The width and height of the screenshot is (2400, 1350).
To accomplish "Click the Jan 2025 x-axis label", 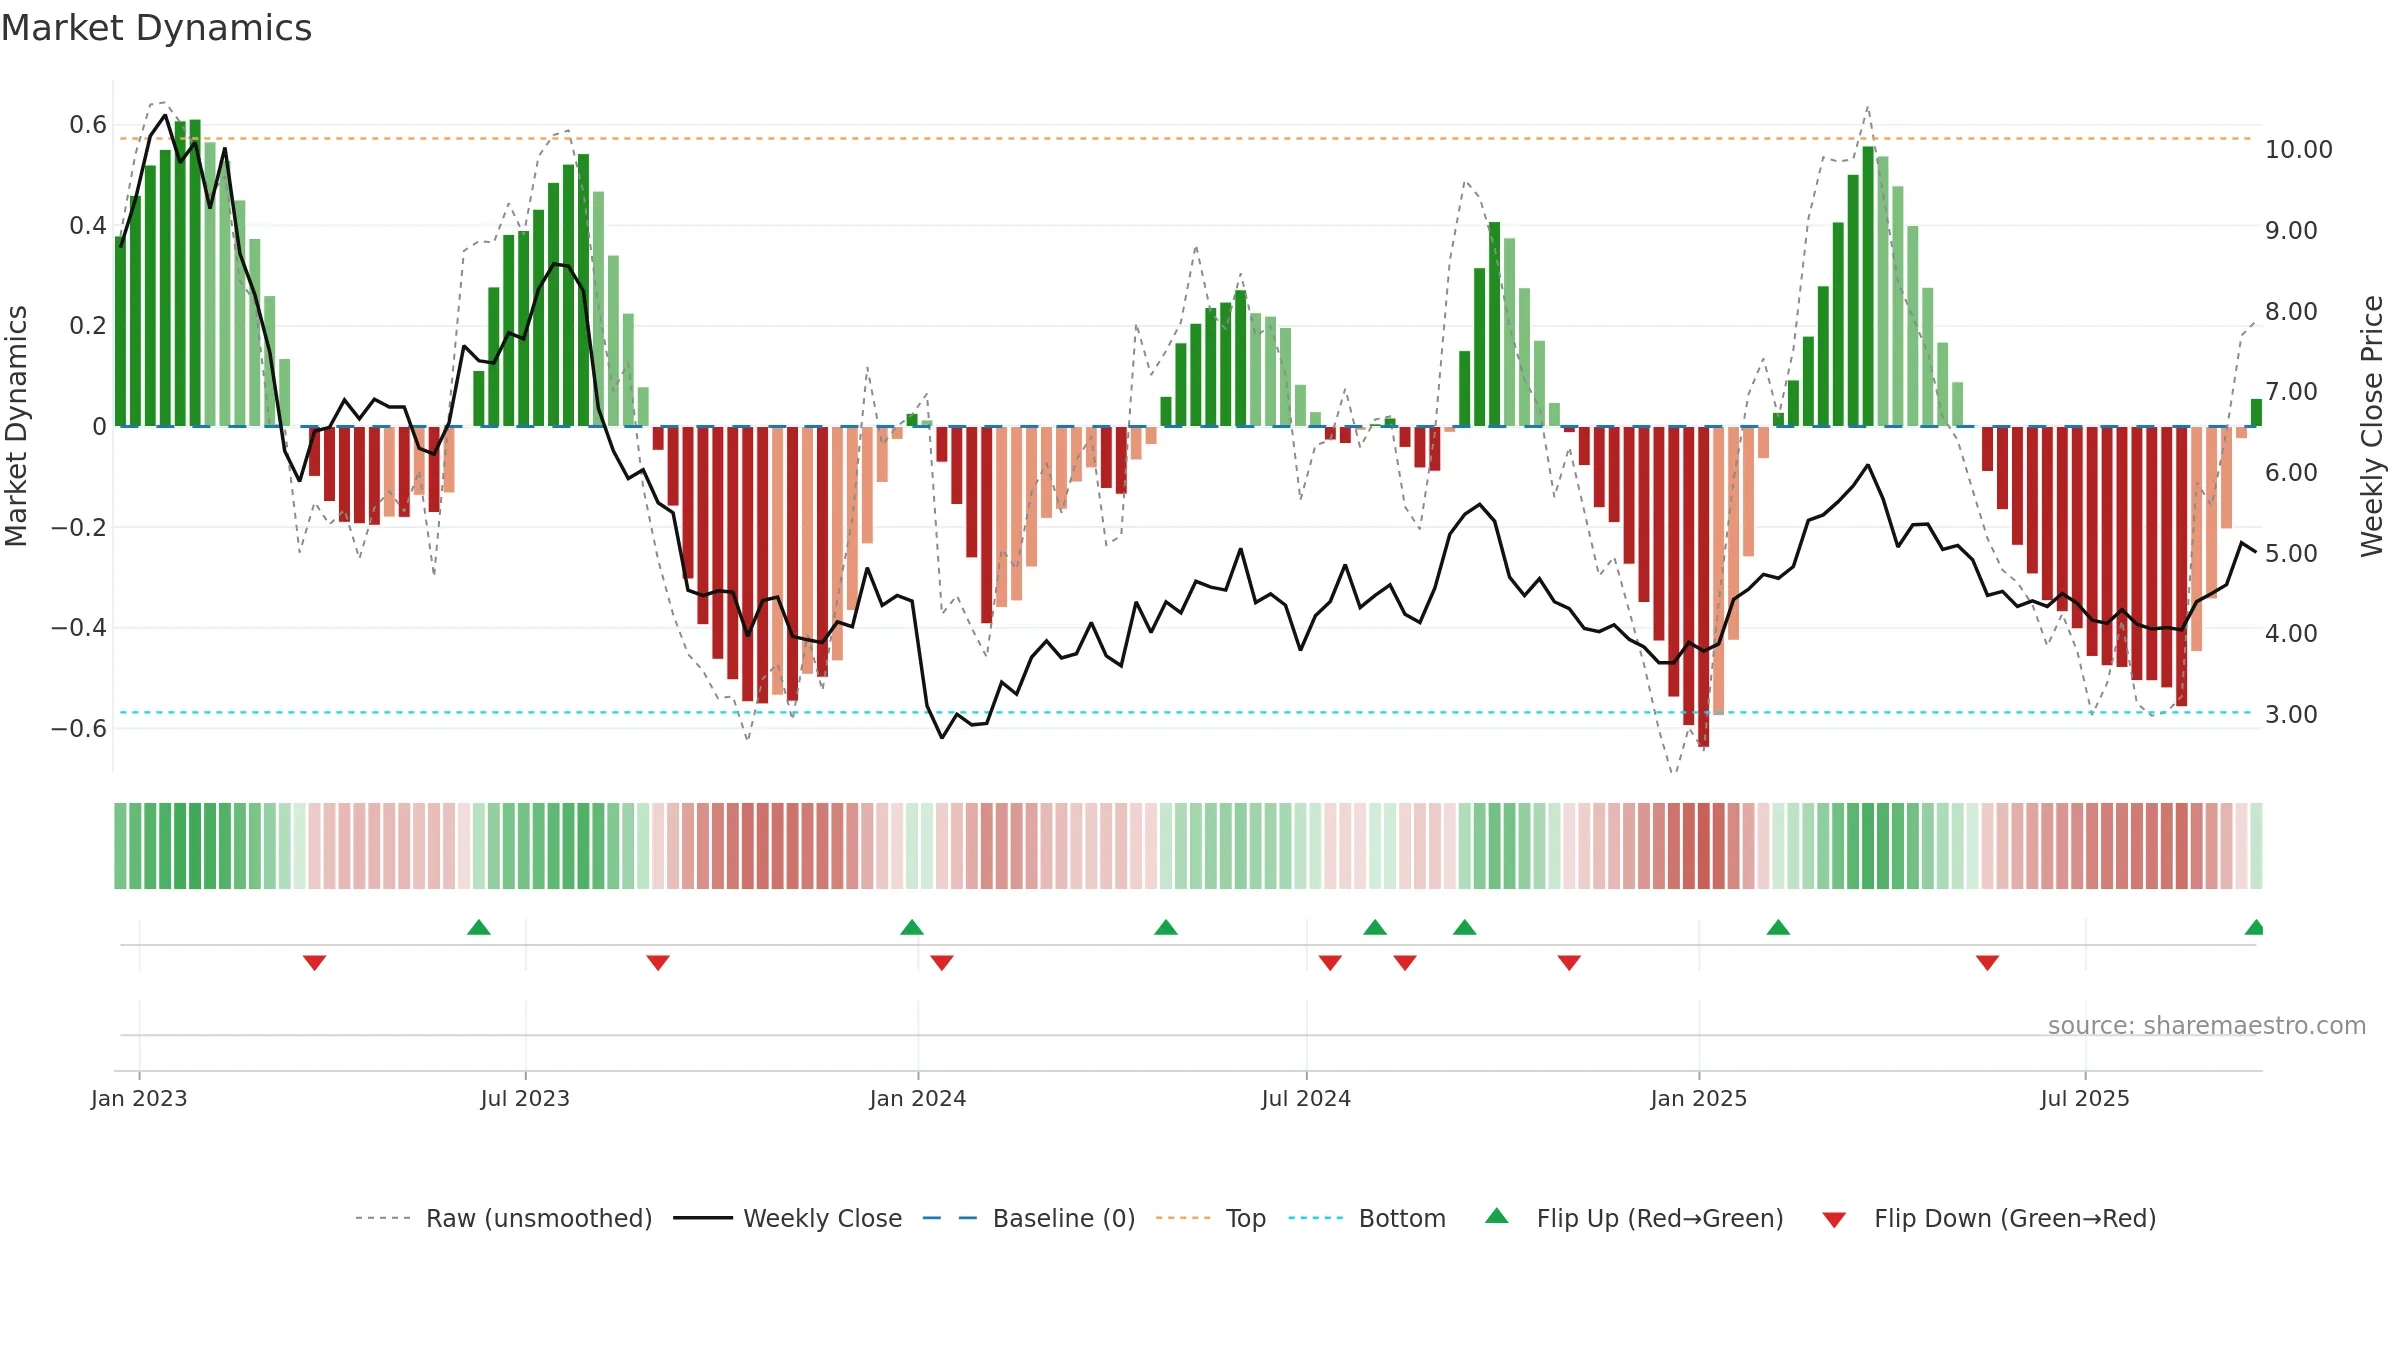I will click(1699, 1098).
